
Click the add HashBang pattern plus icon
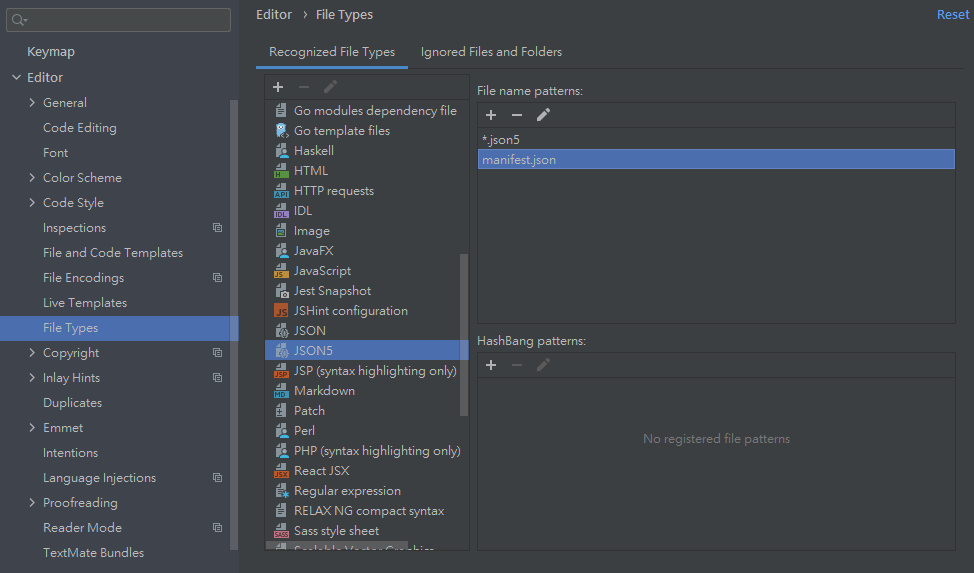pos(491,365)
